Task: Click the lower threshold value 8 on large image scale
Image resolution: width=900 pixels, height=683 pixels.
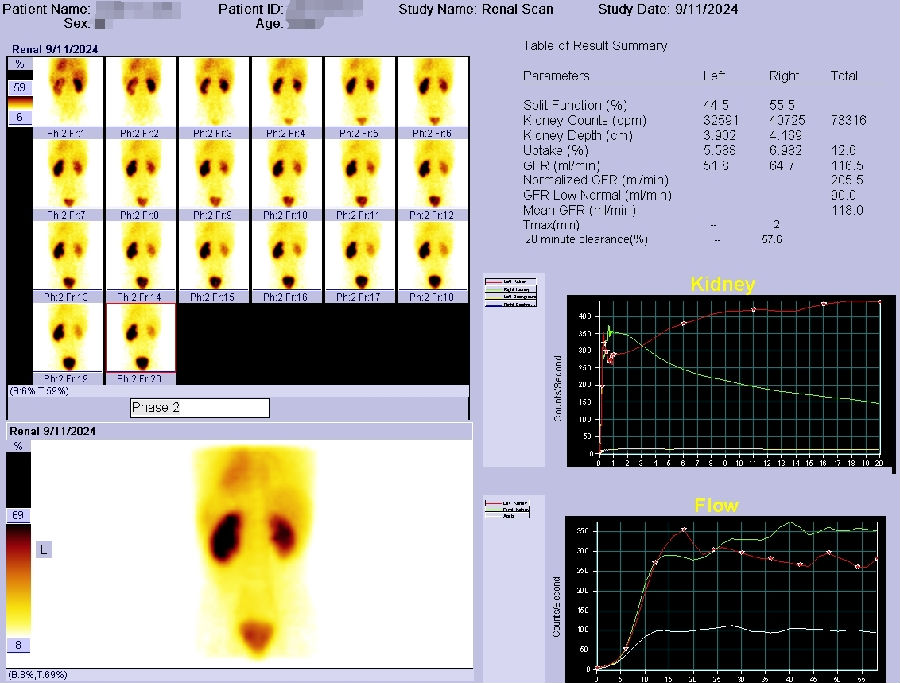Action: (17, 645)
